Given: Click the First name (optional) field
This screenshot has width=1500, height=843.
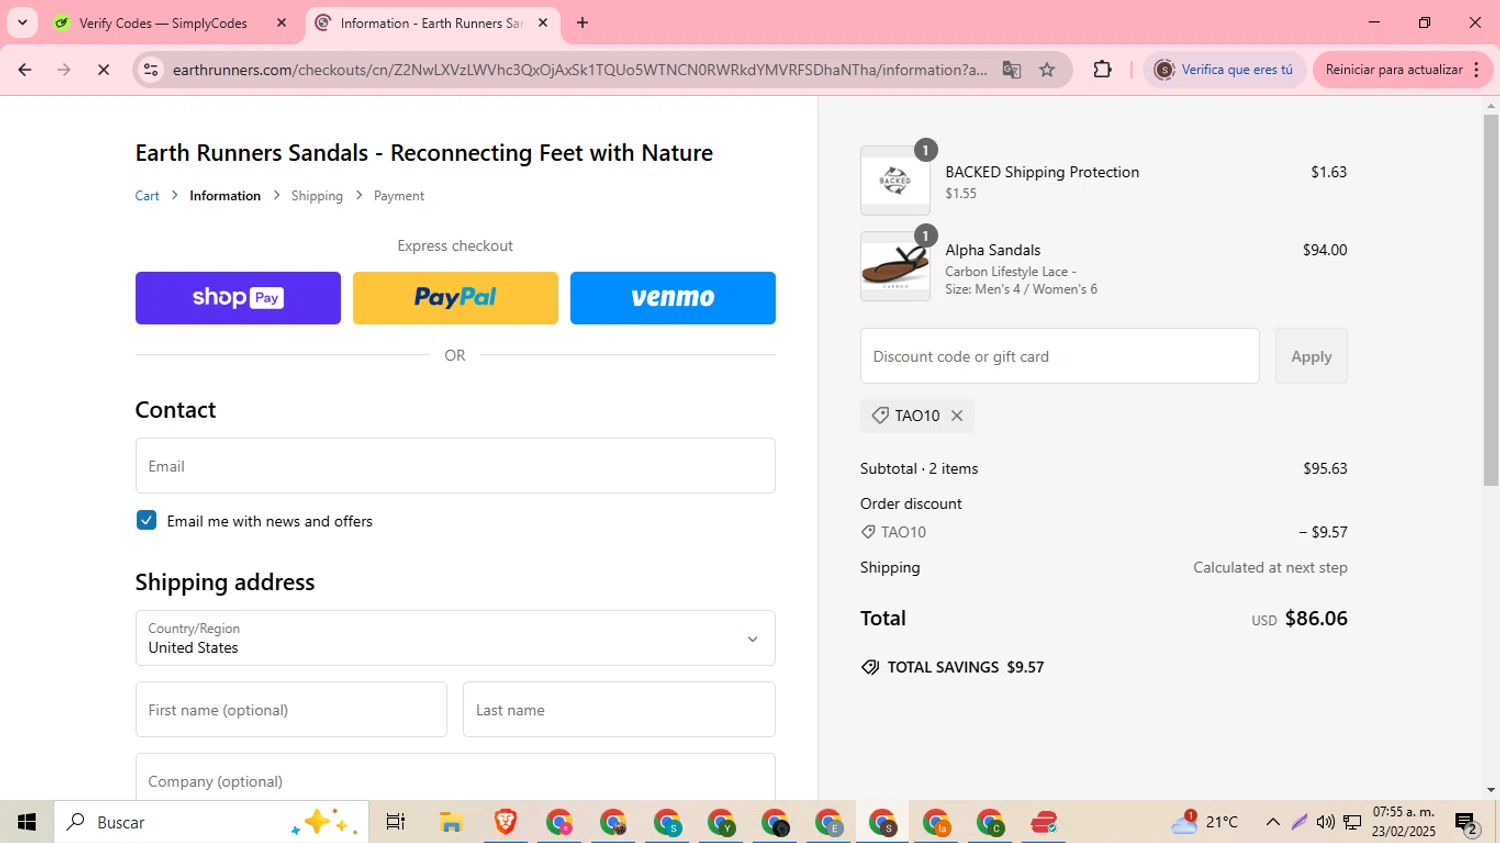Looking at the screenshot, I should tap(291, 710).
